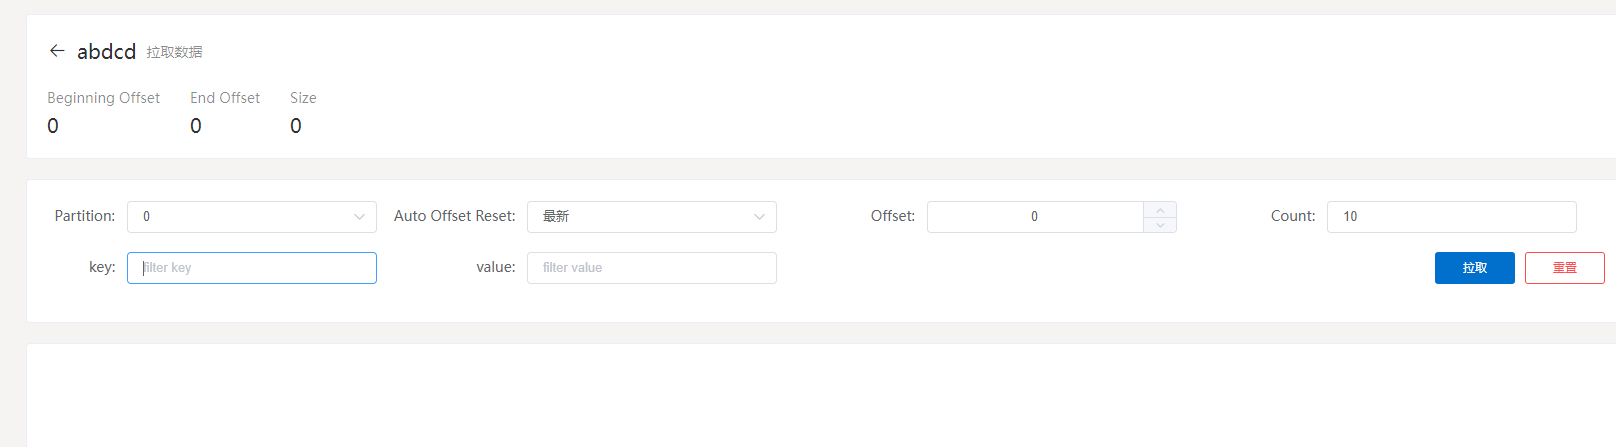The image size is (1616, 447).
Task: Focus the filter key input field
Action: [x=252, y=268]
